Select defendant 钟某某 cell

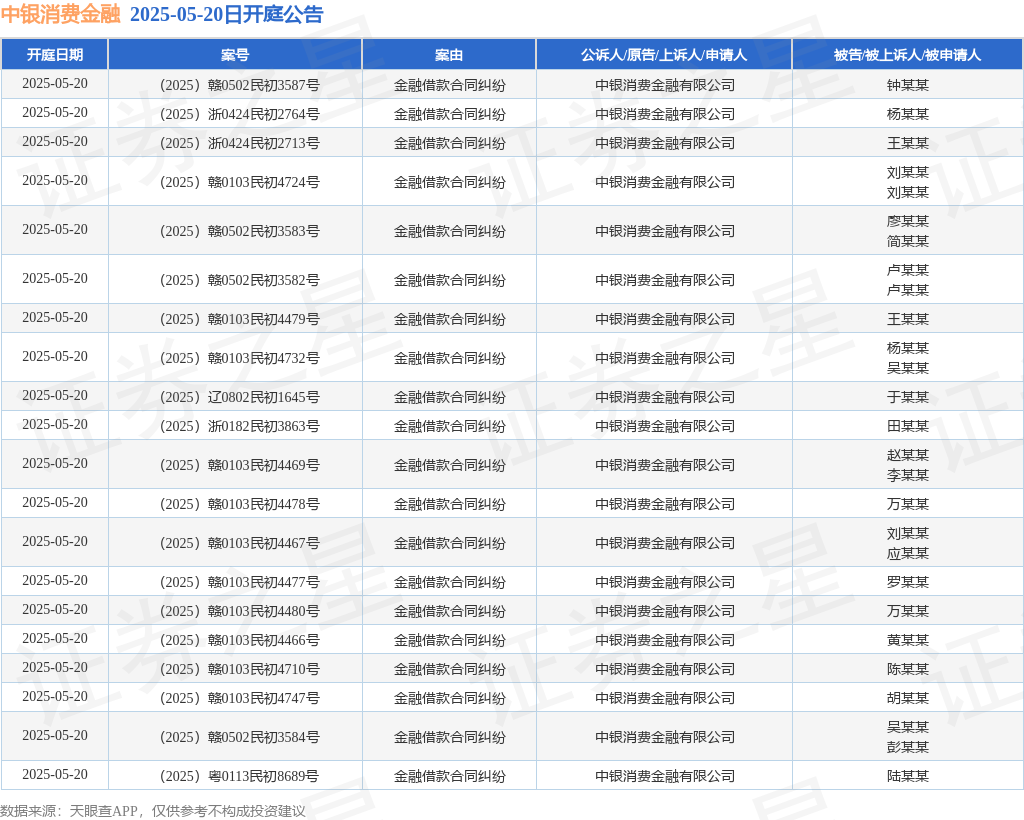(907, 85)
